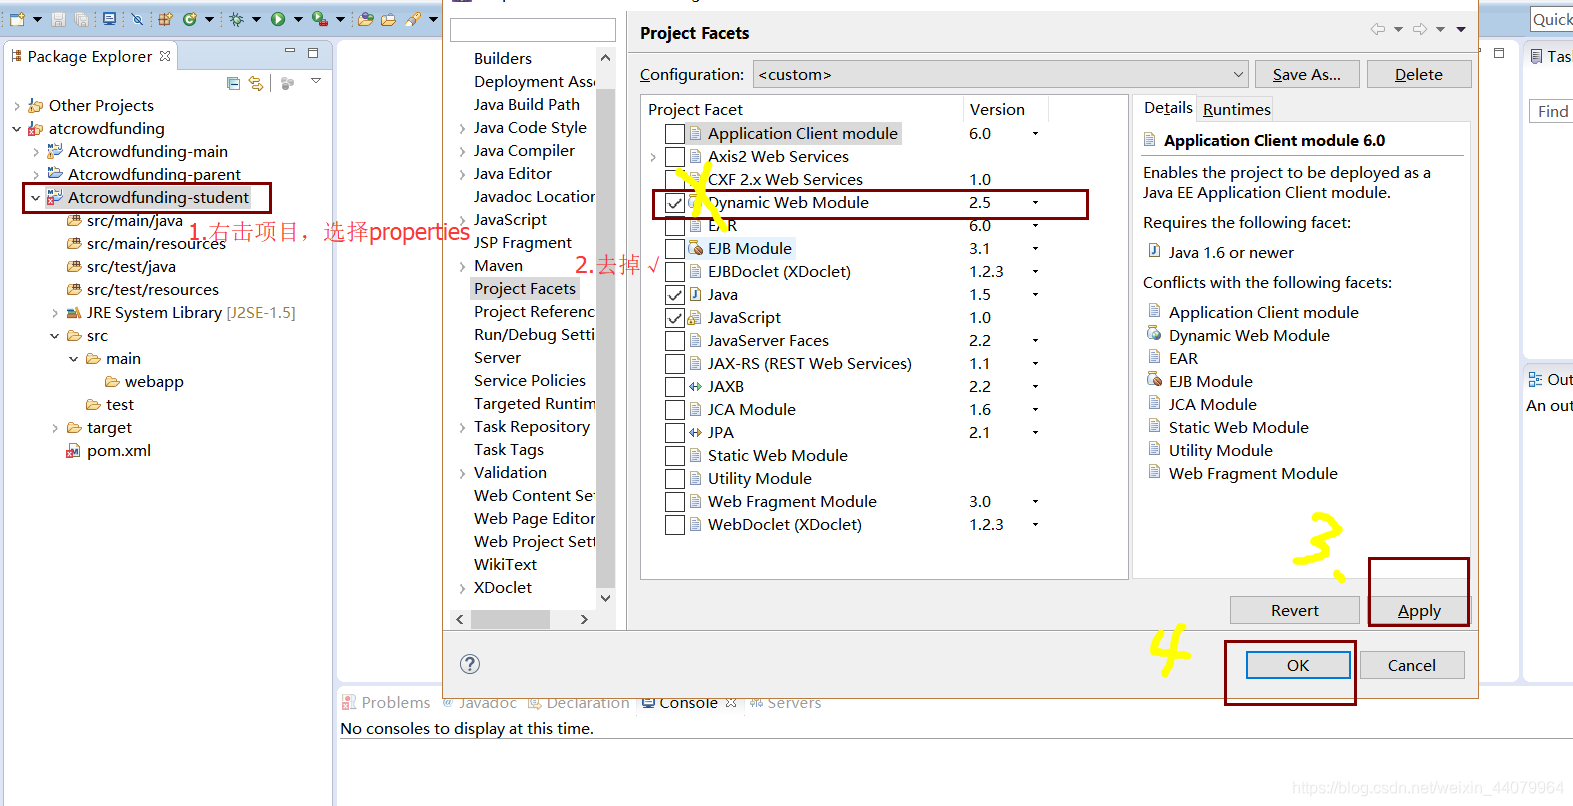Click the Open Type toolbar icon
This screenshot has width=1573, height=806.
pyautogui.click(x=366, y=19)
